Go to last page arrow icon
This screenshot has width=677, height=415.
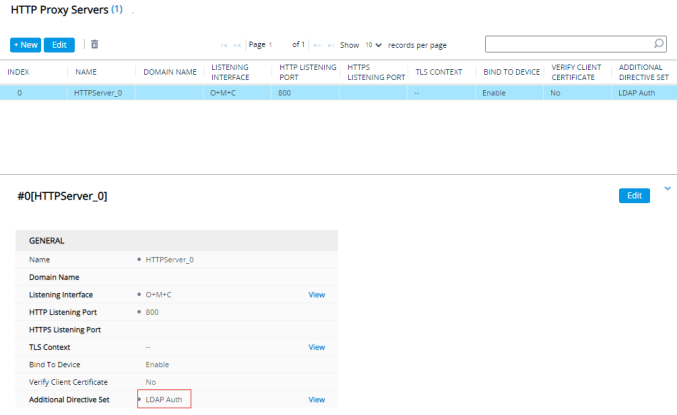coord(330,45)
